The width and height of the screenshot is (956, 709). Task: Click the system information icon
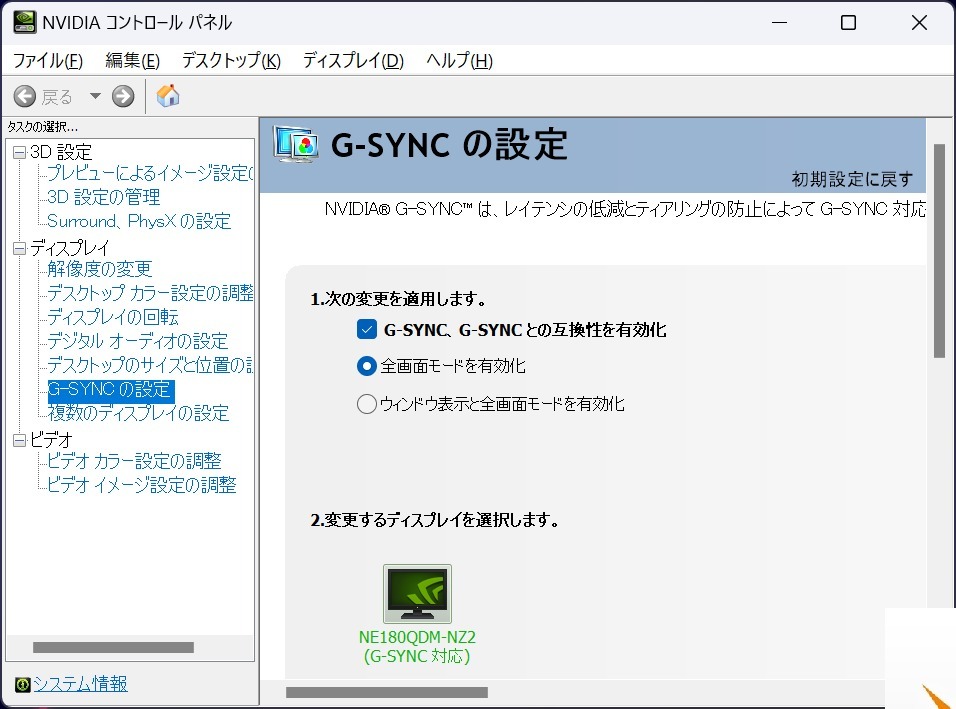[23, 684]
